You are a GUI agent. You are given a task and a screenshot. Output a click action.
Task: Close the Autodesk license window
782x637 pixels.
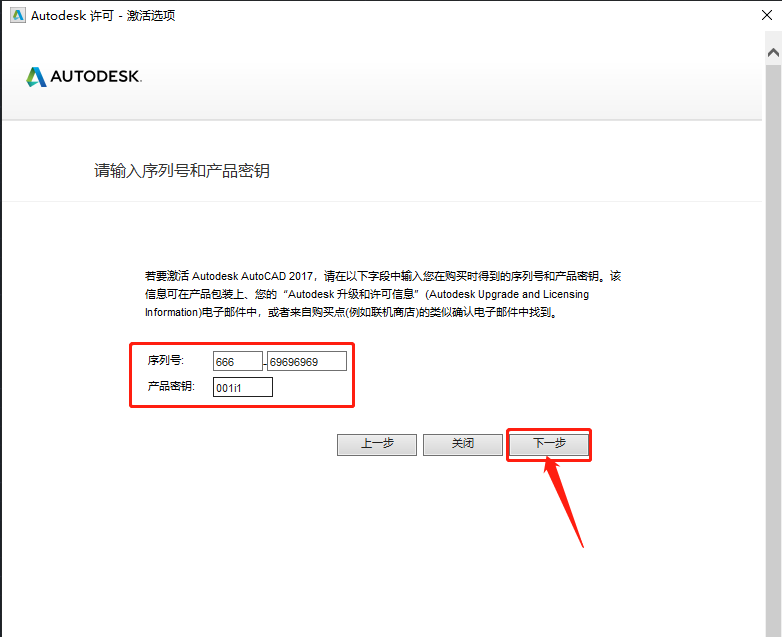767,15
